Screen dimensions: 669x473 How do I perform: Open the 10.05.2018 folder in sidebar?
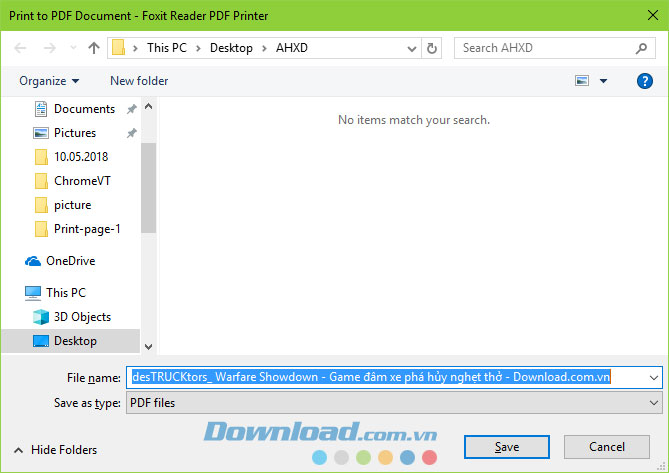(81, 157)
